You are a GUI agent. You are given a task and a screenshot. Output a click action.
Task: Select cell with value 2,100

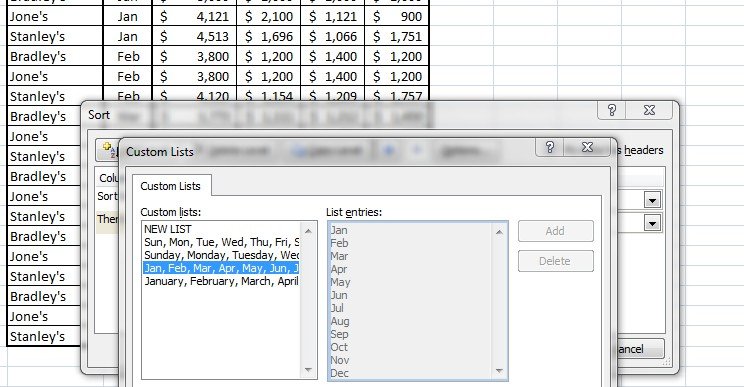[x=269, y=17]
